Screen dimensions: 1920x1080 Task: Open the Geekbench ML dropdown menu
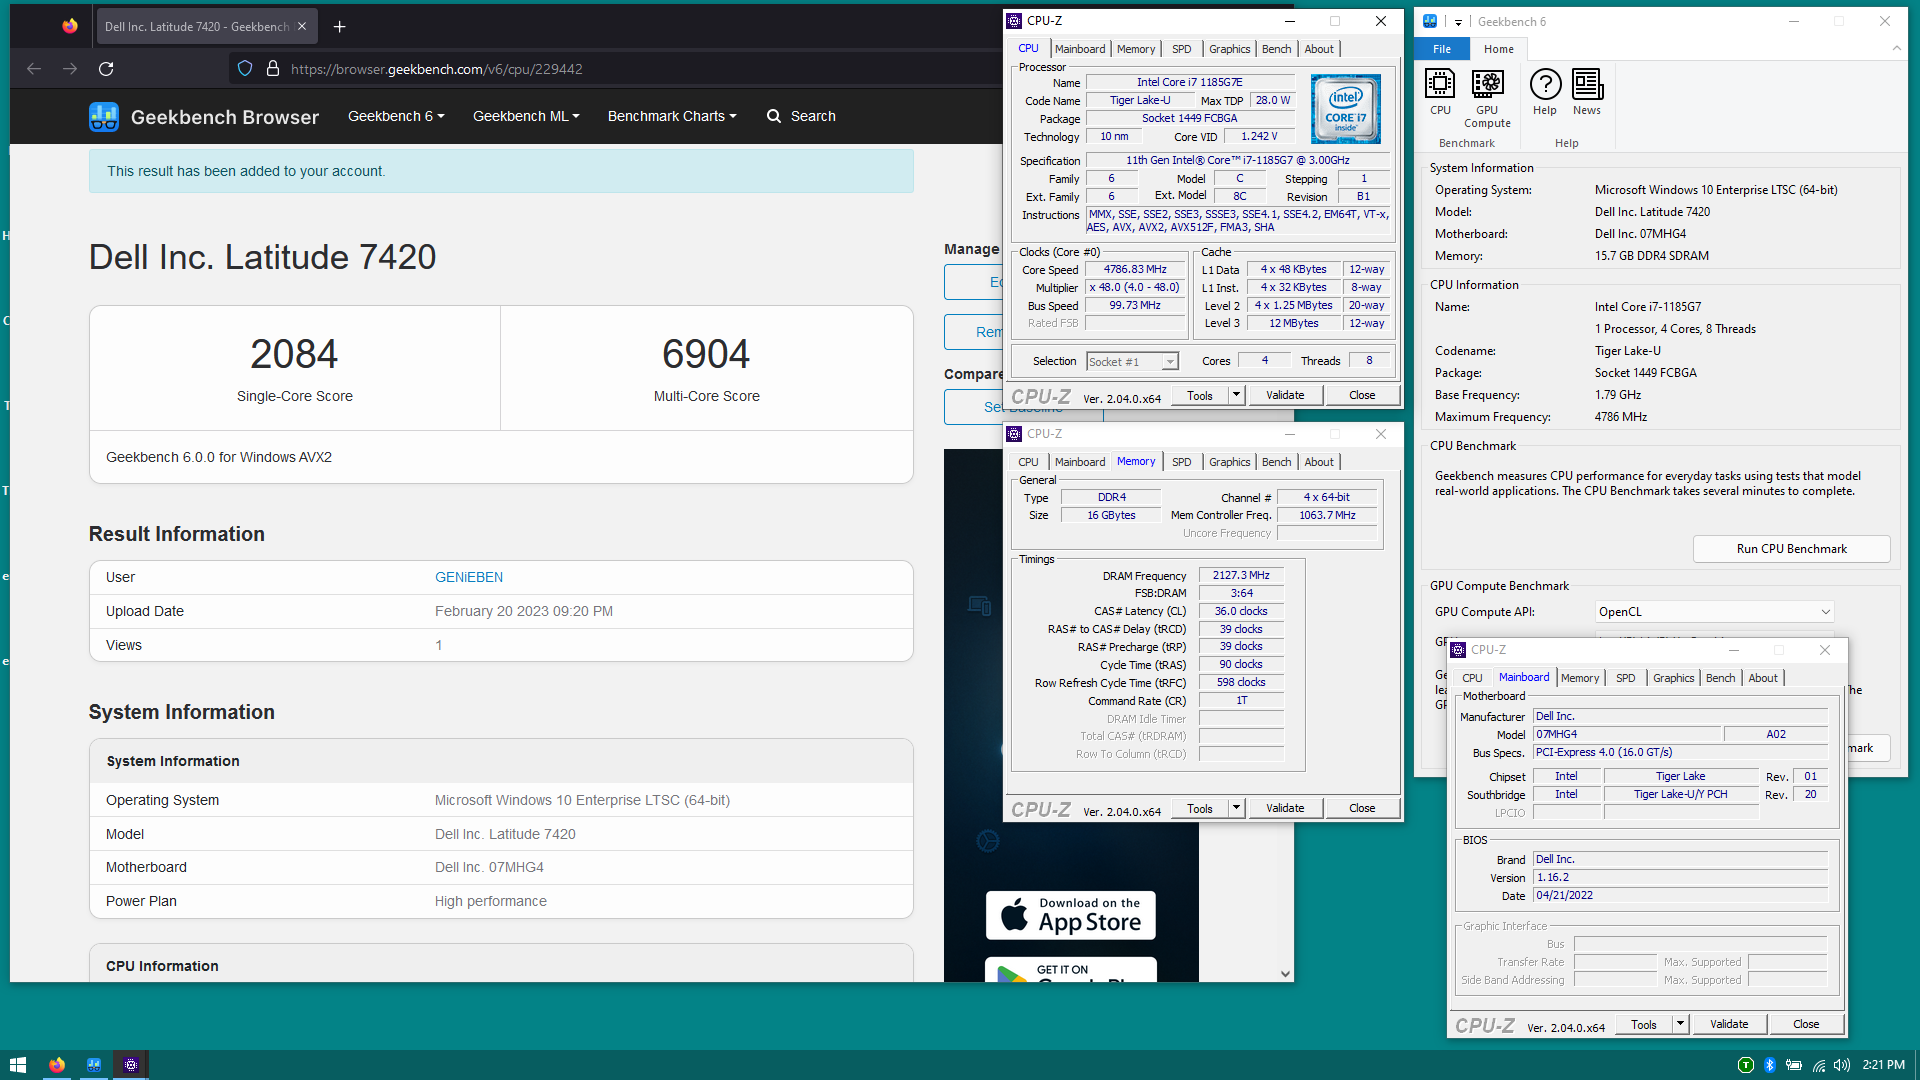point(526,116)
